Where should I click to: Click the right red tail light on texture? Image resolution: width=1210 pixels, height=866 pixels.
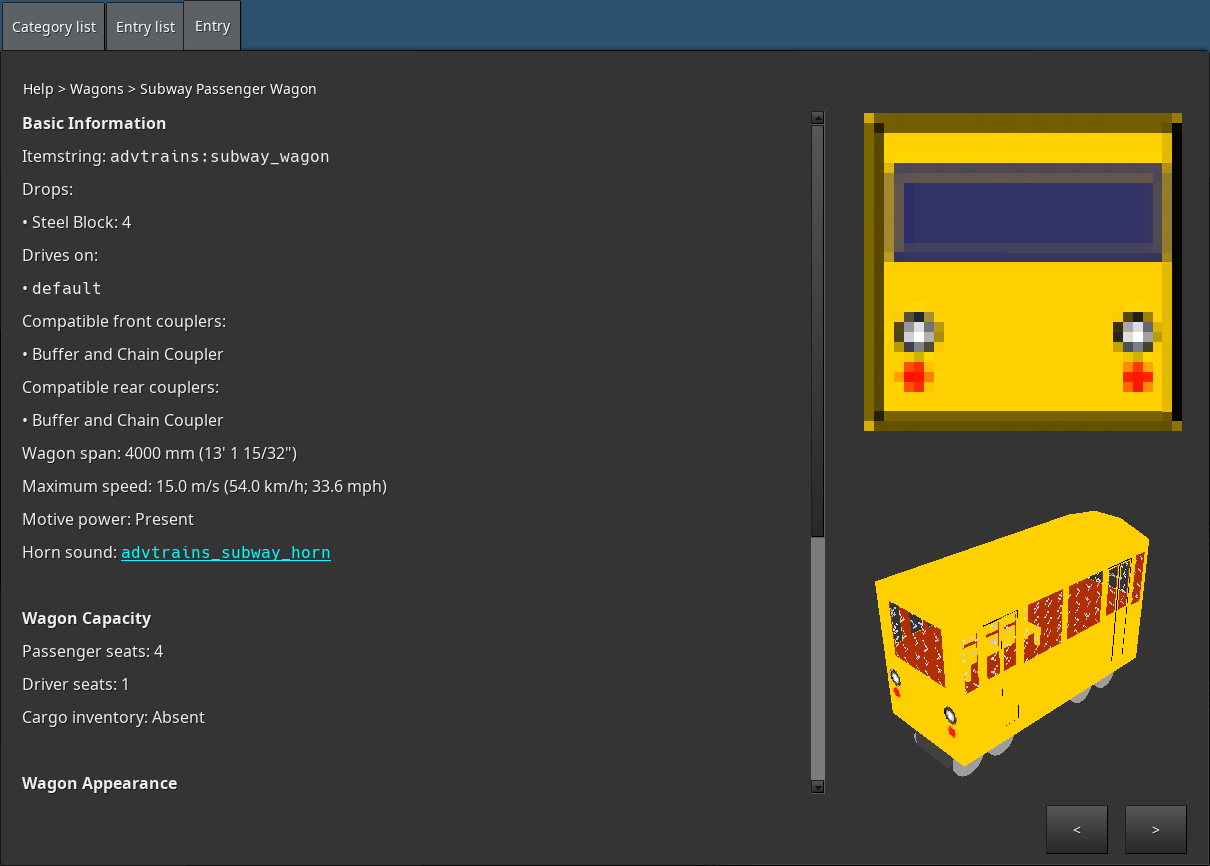(1136, 376)
